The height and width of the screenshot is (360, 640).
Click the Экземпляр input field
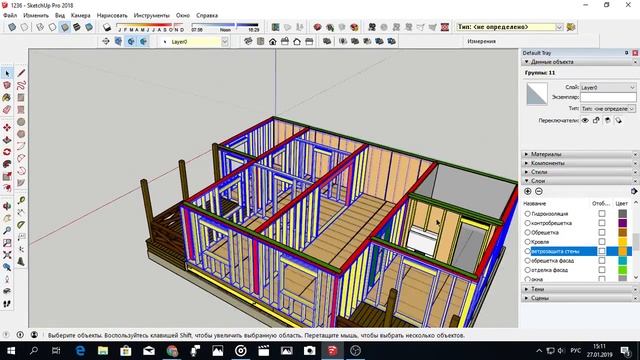608,97
